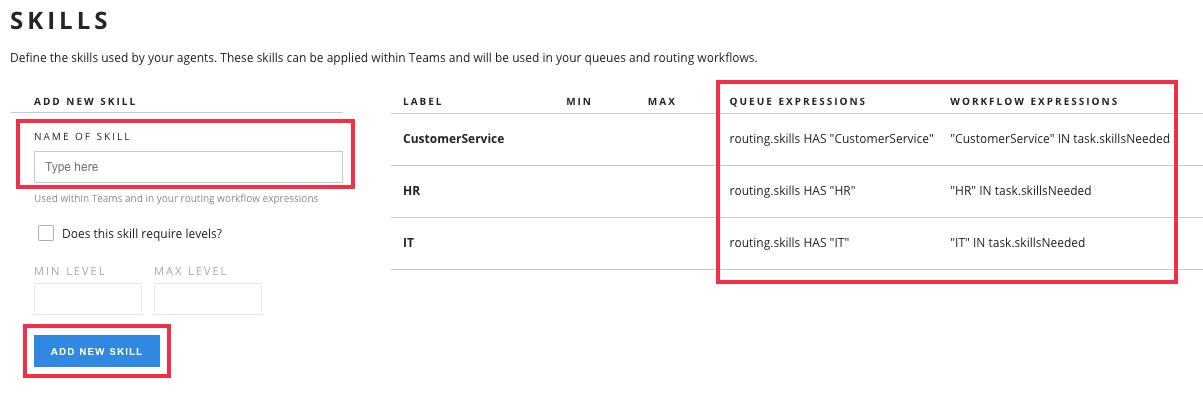The height and width of the screenshot is (401, 1203).
Task: Focus the Max Level input box
Action: pyautogui.click(x=208, y=299)
